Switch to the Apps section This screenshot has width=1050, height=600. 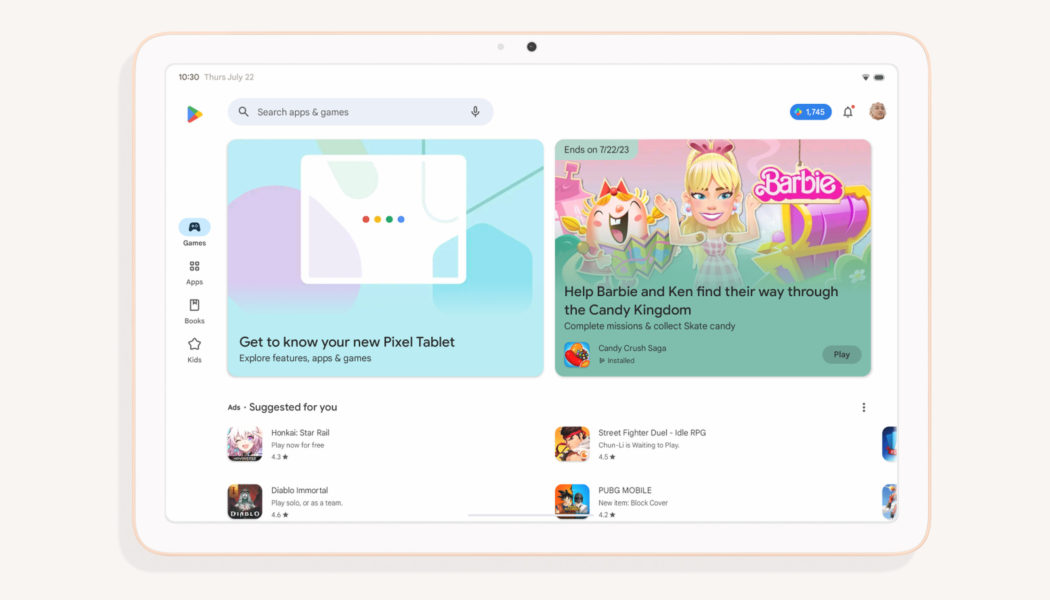(x=193, y=268)
